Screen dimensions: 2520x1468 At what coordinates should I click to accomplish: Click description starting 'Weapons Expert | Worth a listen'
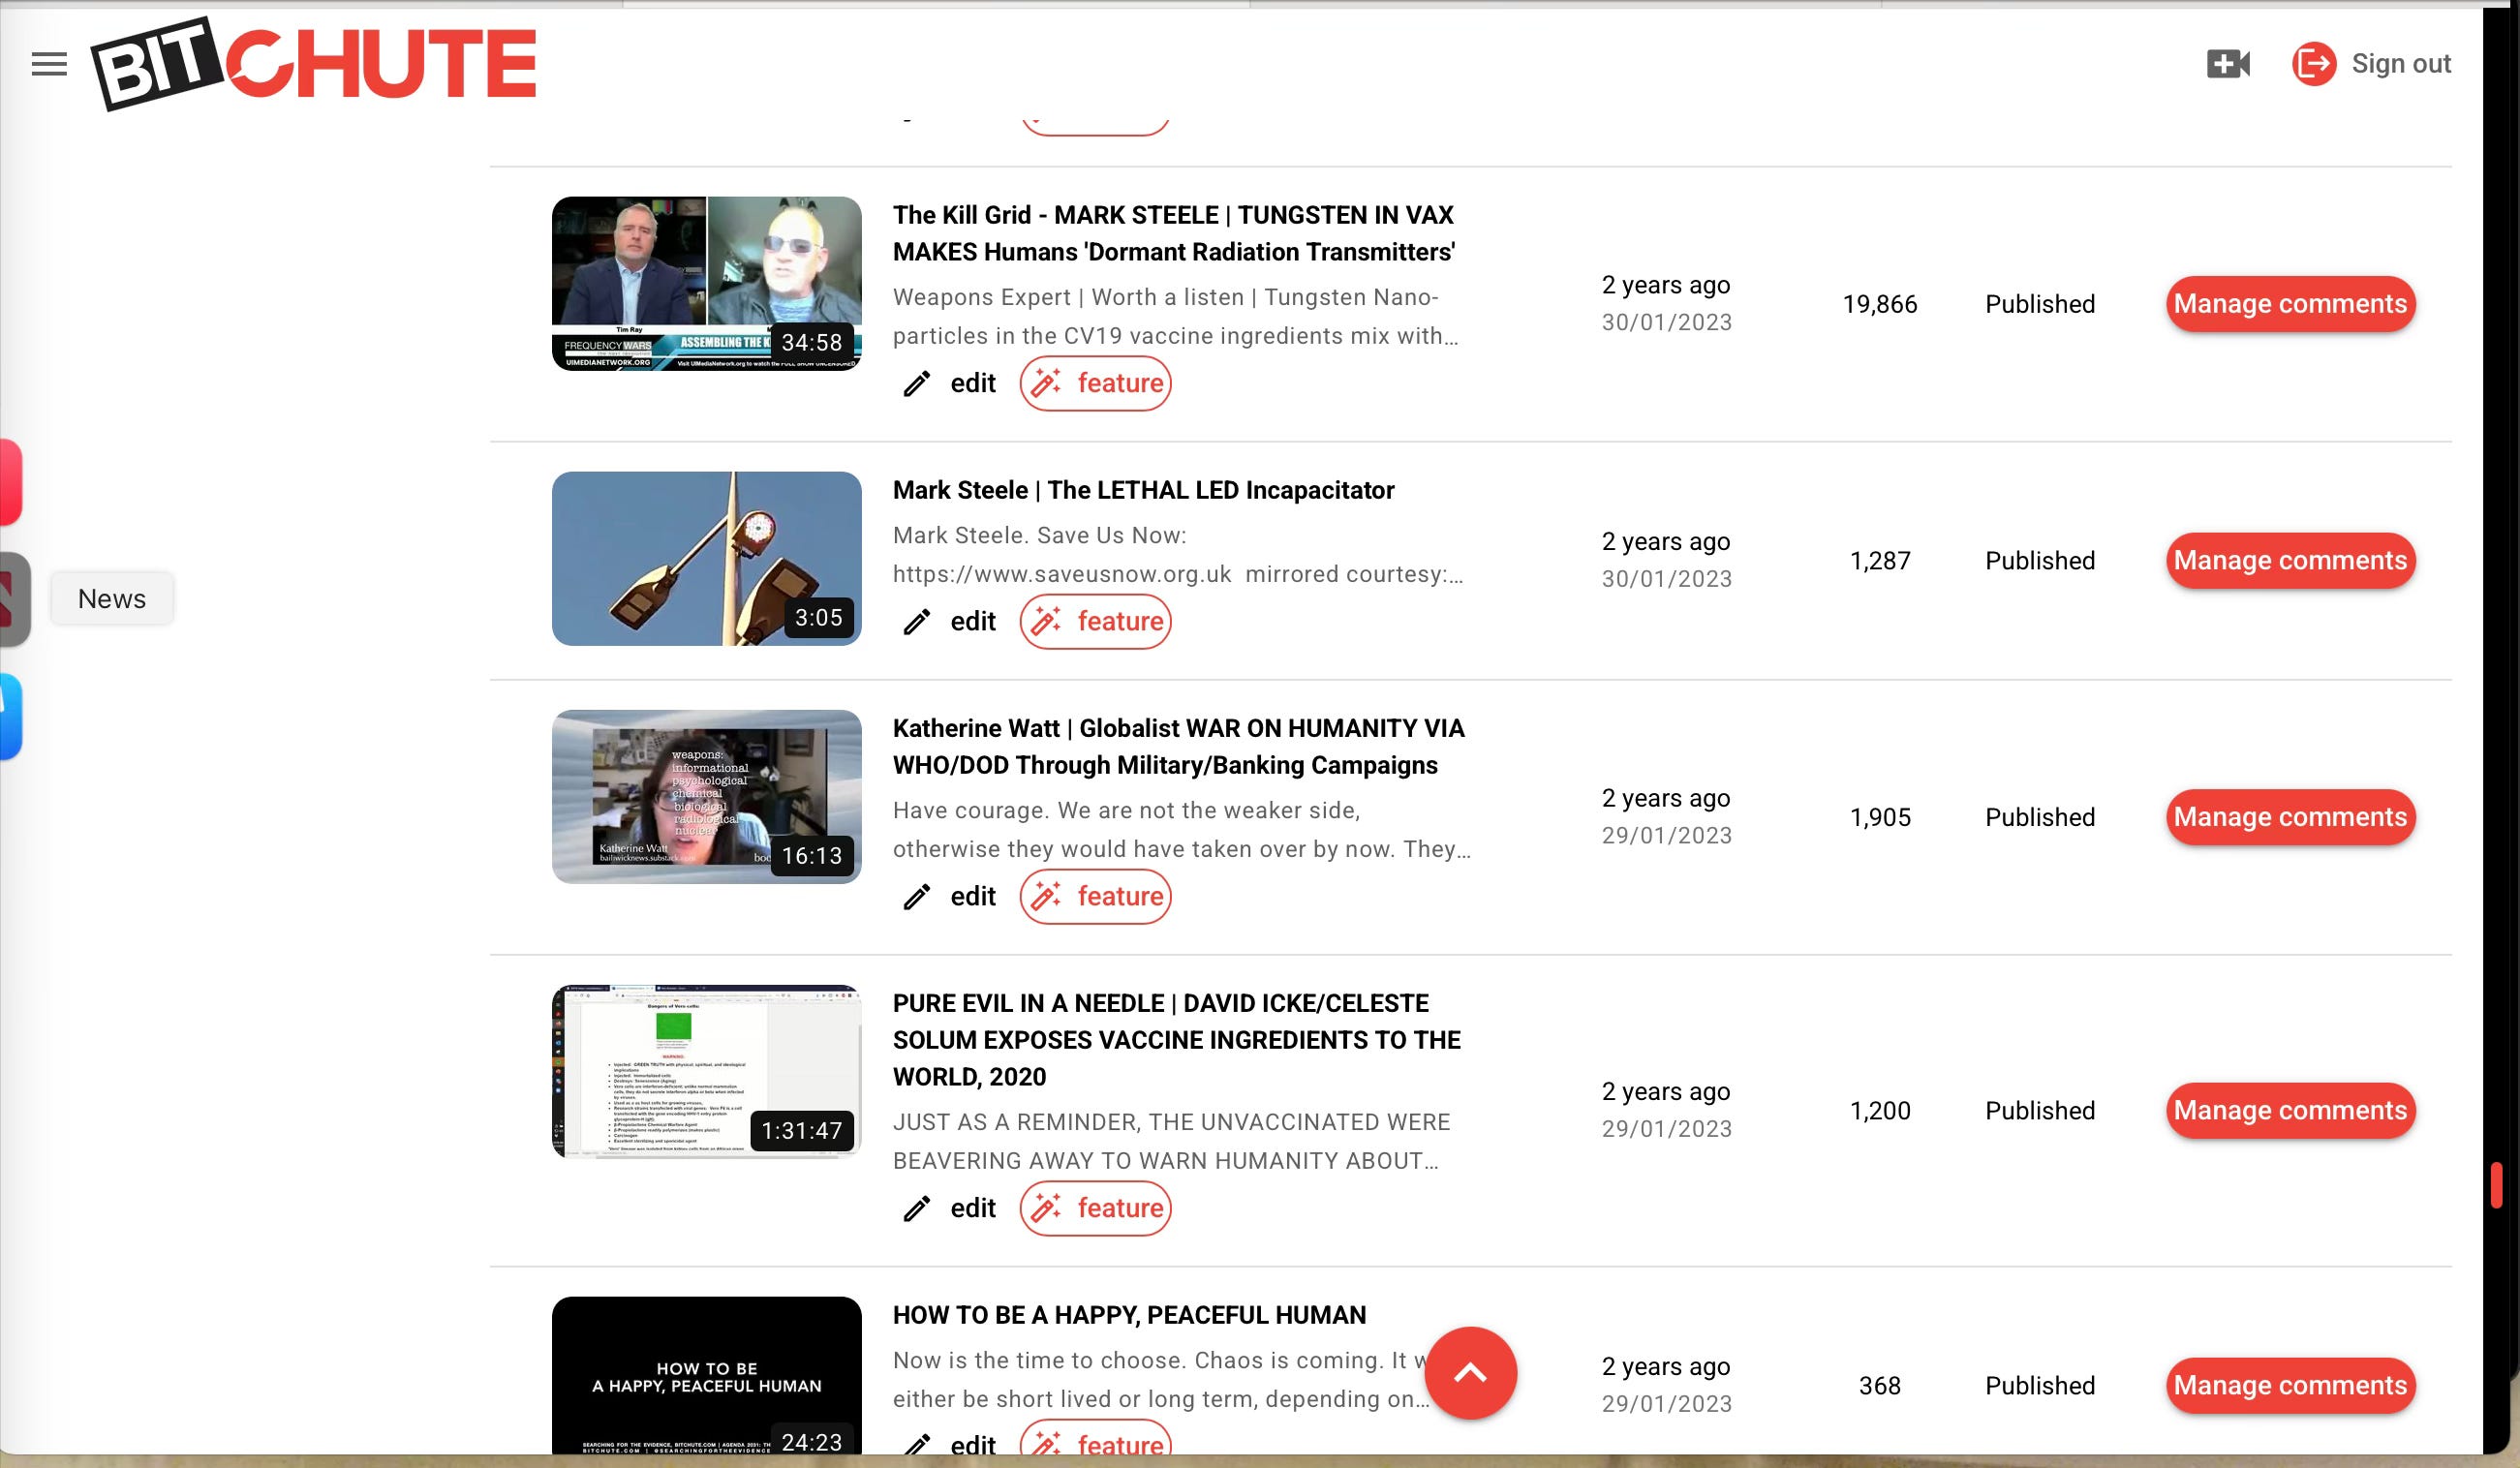pos(1176,316)
